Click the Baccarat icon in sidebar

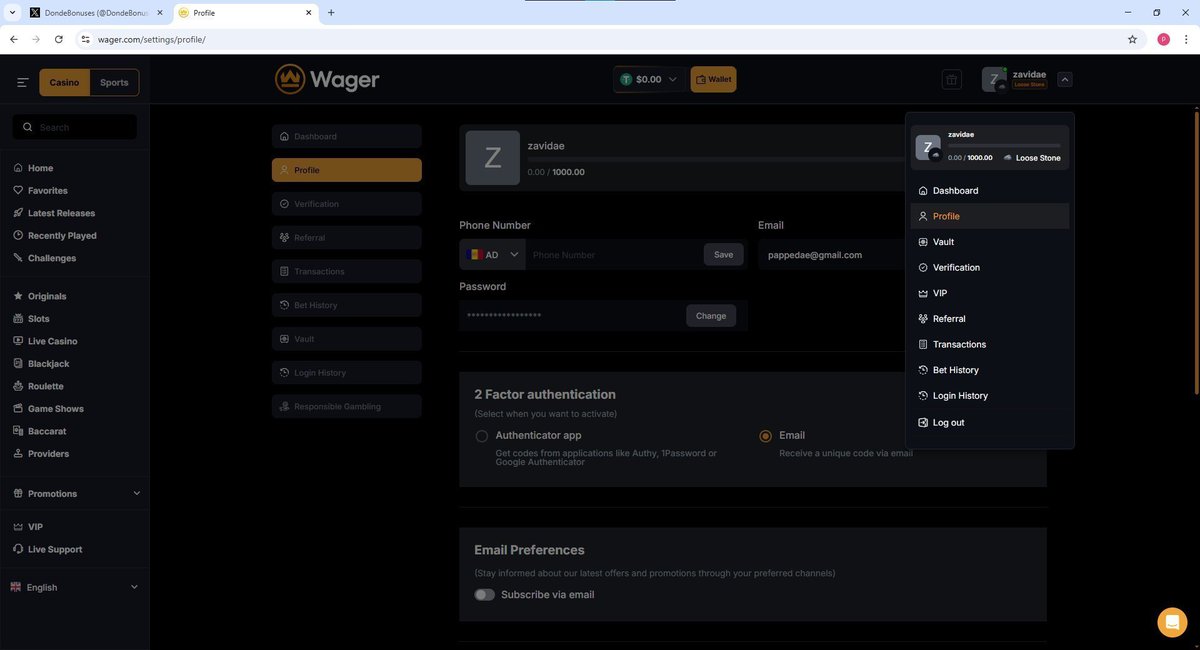pyautogui.click(x=18, y=431)
